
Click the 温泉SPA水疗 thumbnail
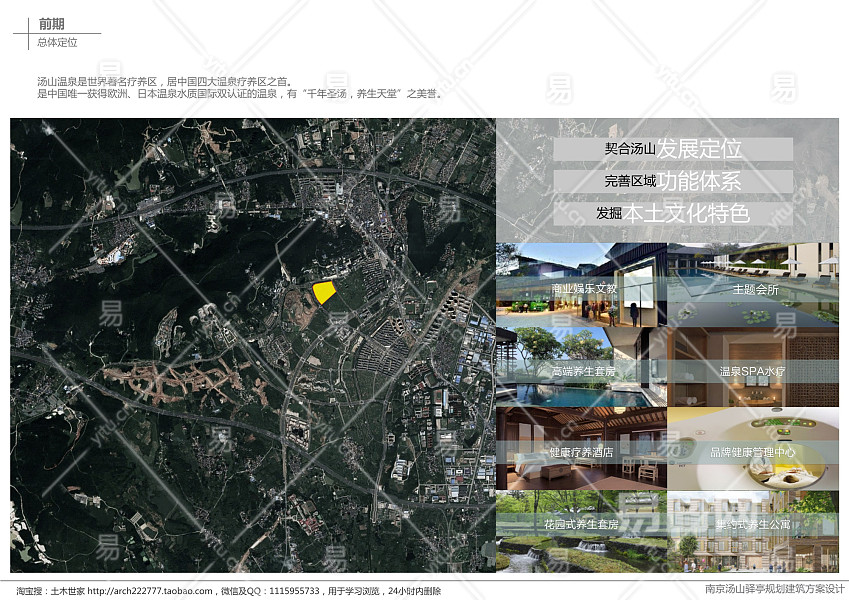753,367
